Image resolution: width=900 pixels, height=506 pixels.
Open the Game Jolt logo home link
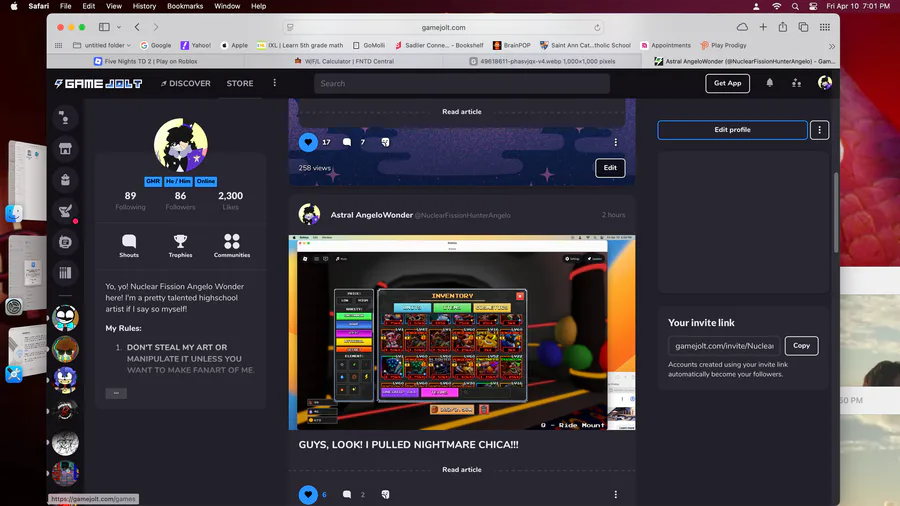click(x=98, y=84)
